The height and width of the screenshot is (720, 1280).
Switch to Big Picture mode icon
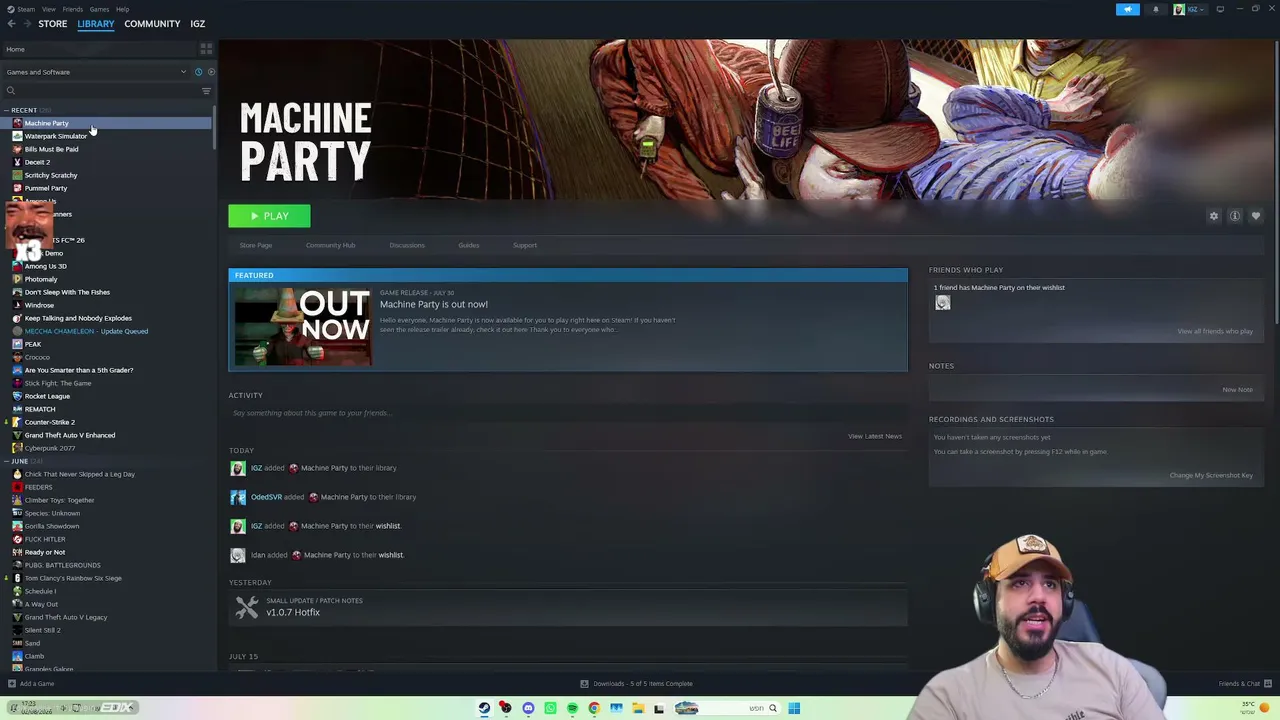tap(1220, 9)
